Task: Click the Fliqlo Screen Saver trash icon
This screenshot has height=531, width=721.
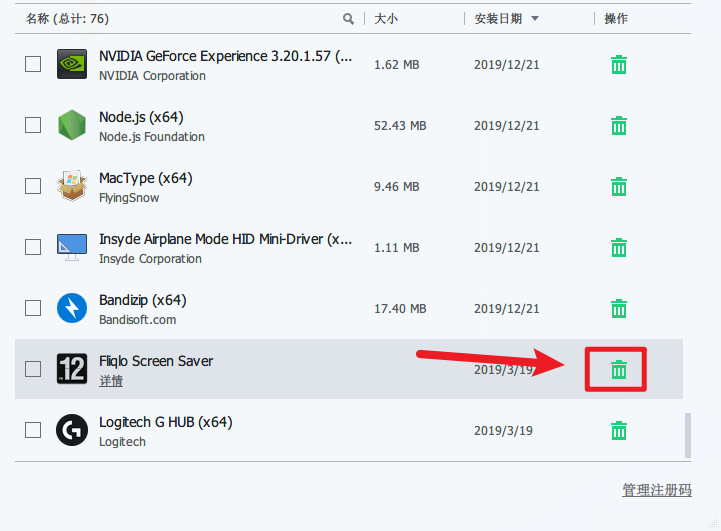Action: 618,370
